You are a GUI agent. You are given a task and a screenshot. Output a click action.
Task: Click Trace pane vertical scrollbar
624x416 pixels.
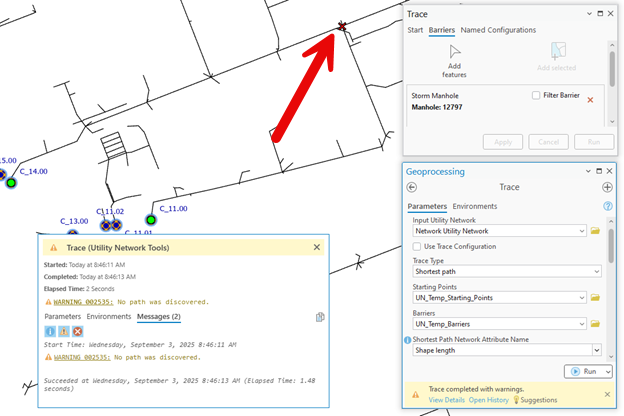click(612, 69)
